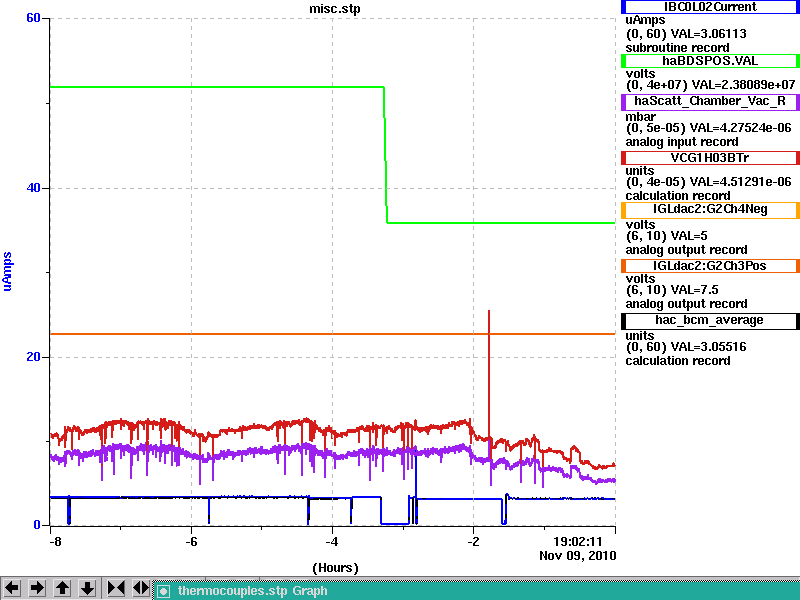Click the zoom-in time axis bowtie icon
The height and width of the screenshot is (600, 800).
pos(116,588)
